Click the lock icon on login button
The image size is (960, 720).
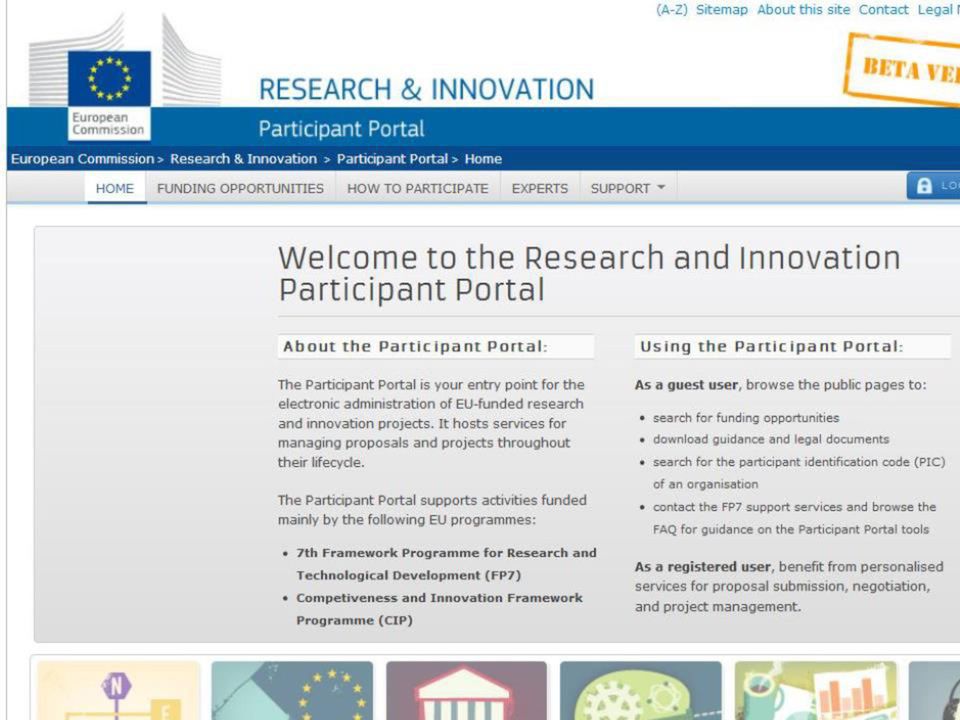coord(924,186)
